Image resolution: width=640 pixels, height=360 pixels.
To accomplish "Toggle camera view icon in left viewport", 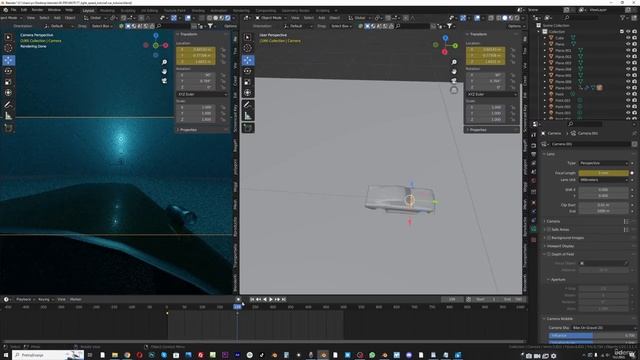I will pos(164,81).
